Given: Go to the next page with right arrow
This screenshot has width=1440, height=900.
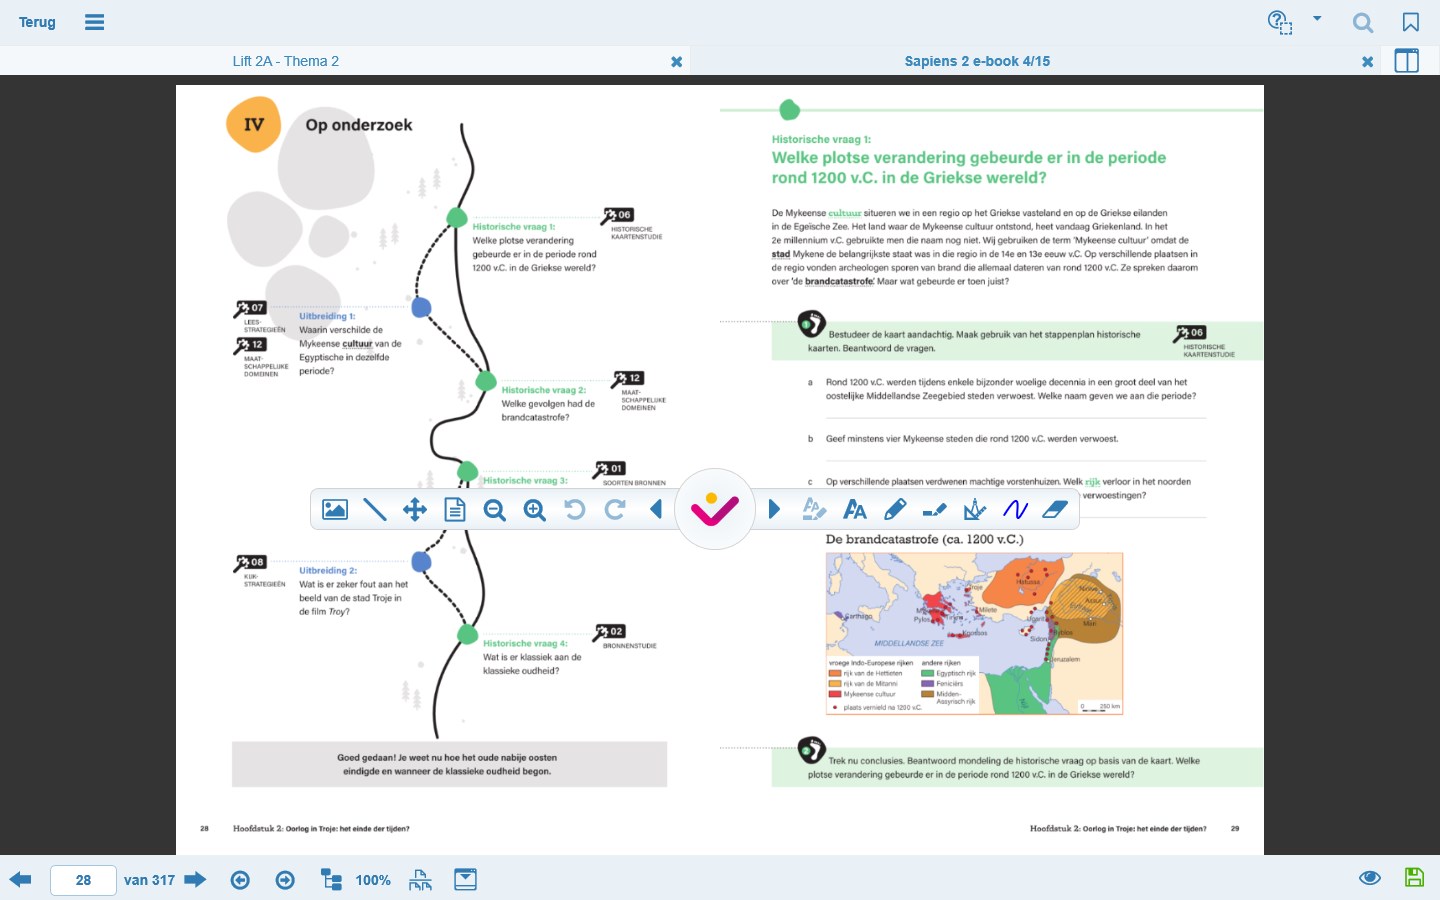Looking at the screenshot, I should [195, 880].
